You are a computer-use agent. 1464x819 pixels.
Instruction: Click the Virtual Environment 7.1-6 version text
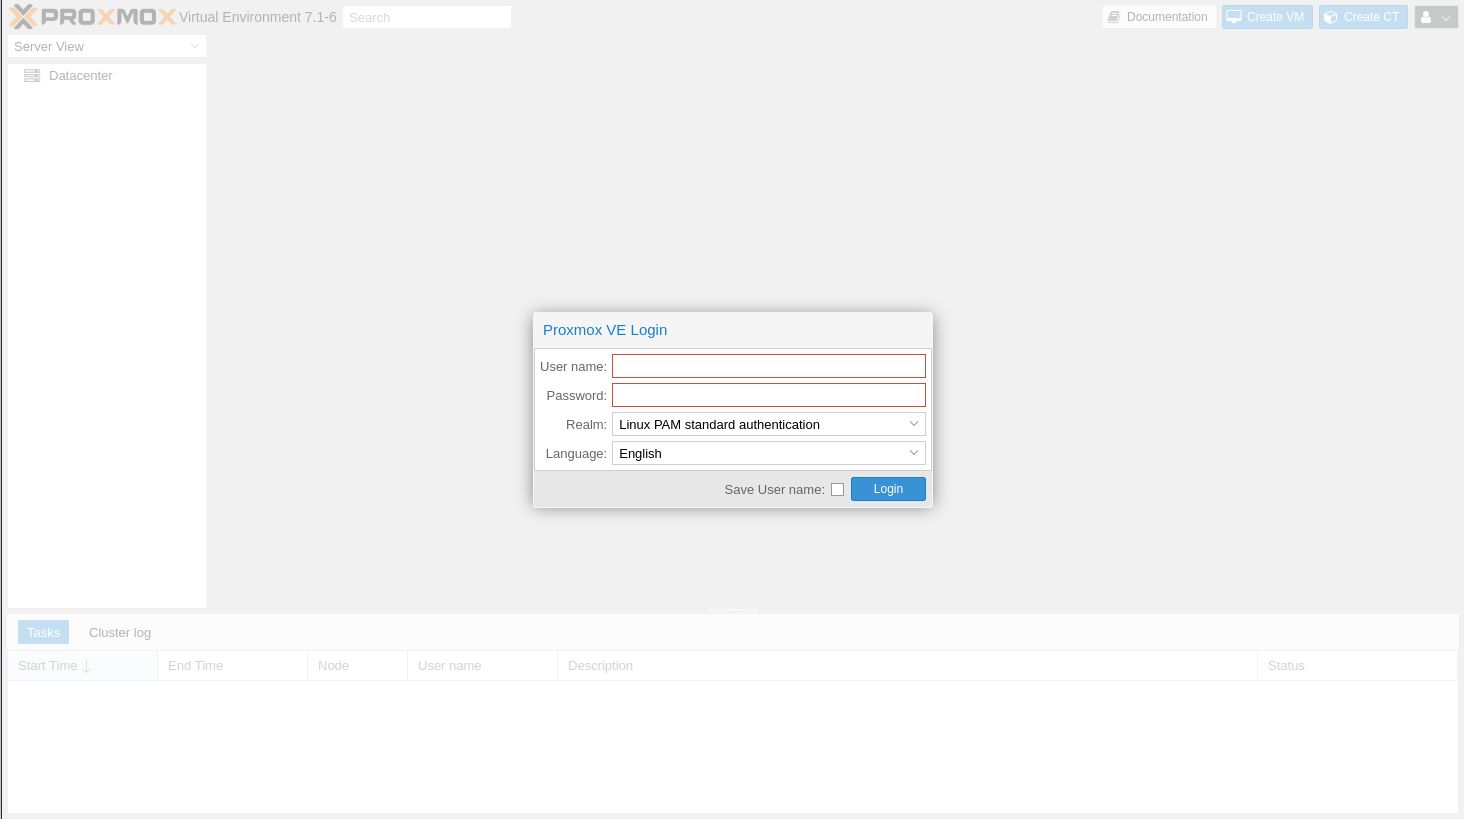pyautogui.click(x=258, y=17)
